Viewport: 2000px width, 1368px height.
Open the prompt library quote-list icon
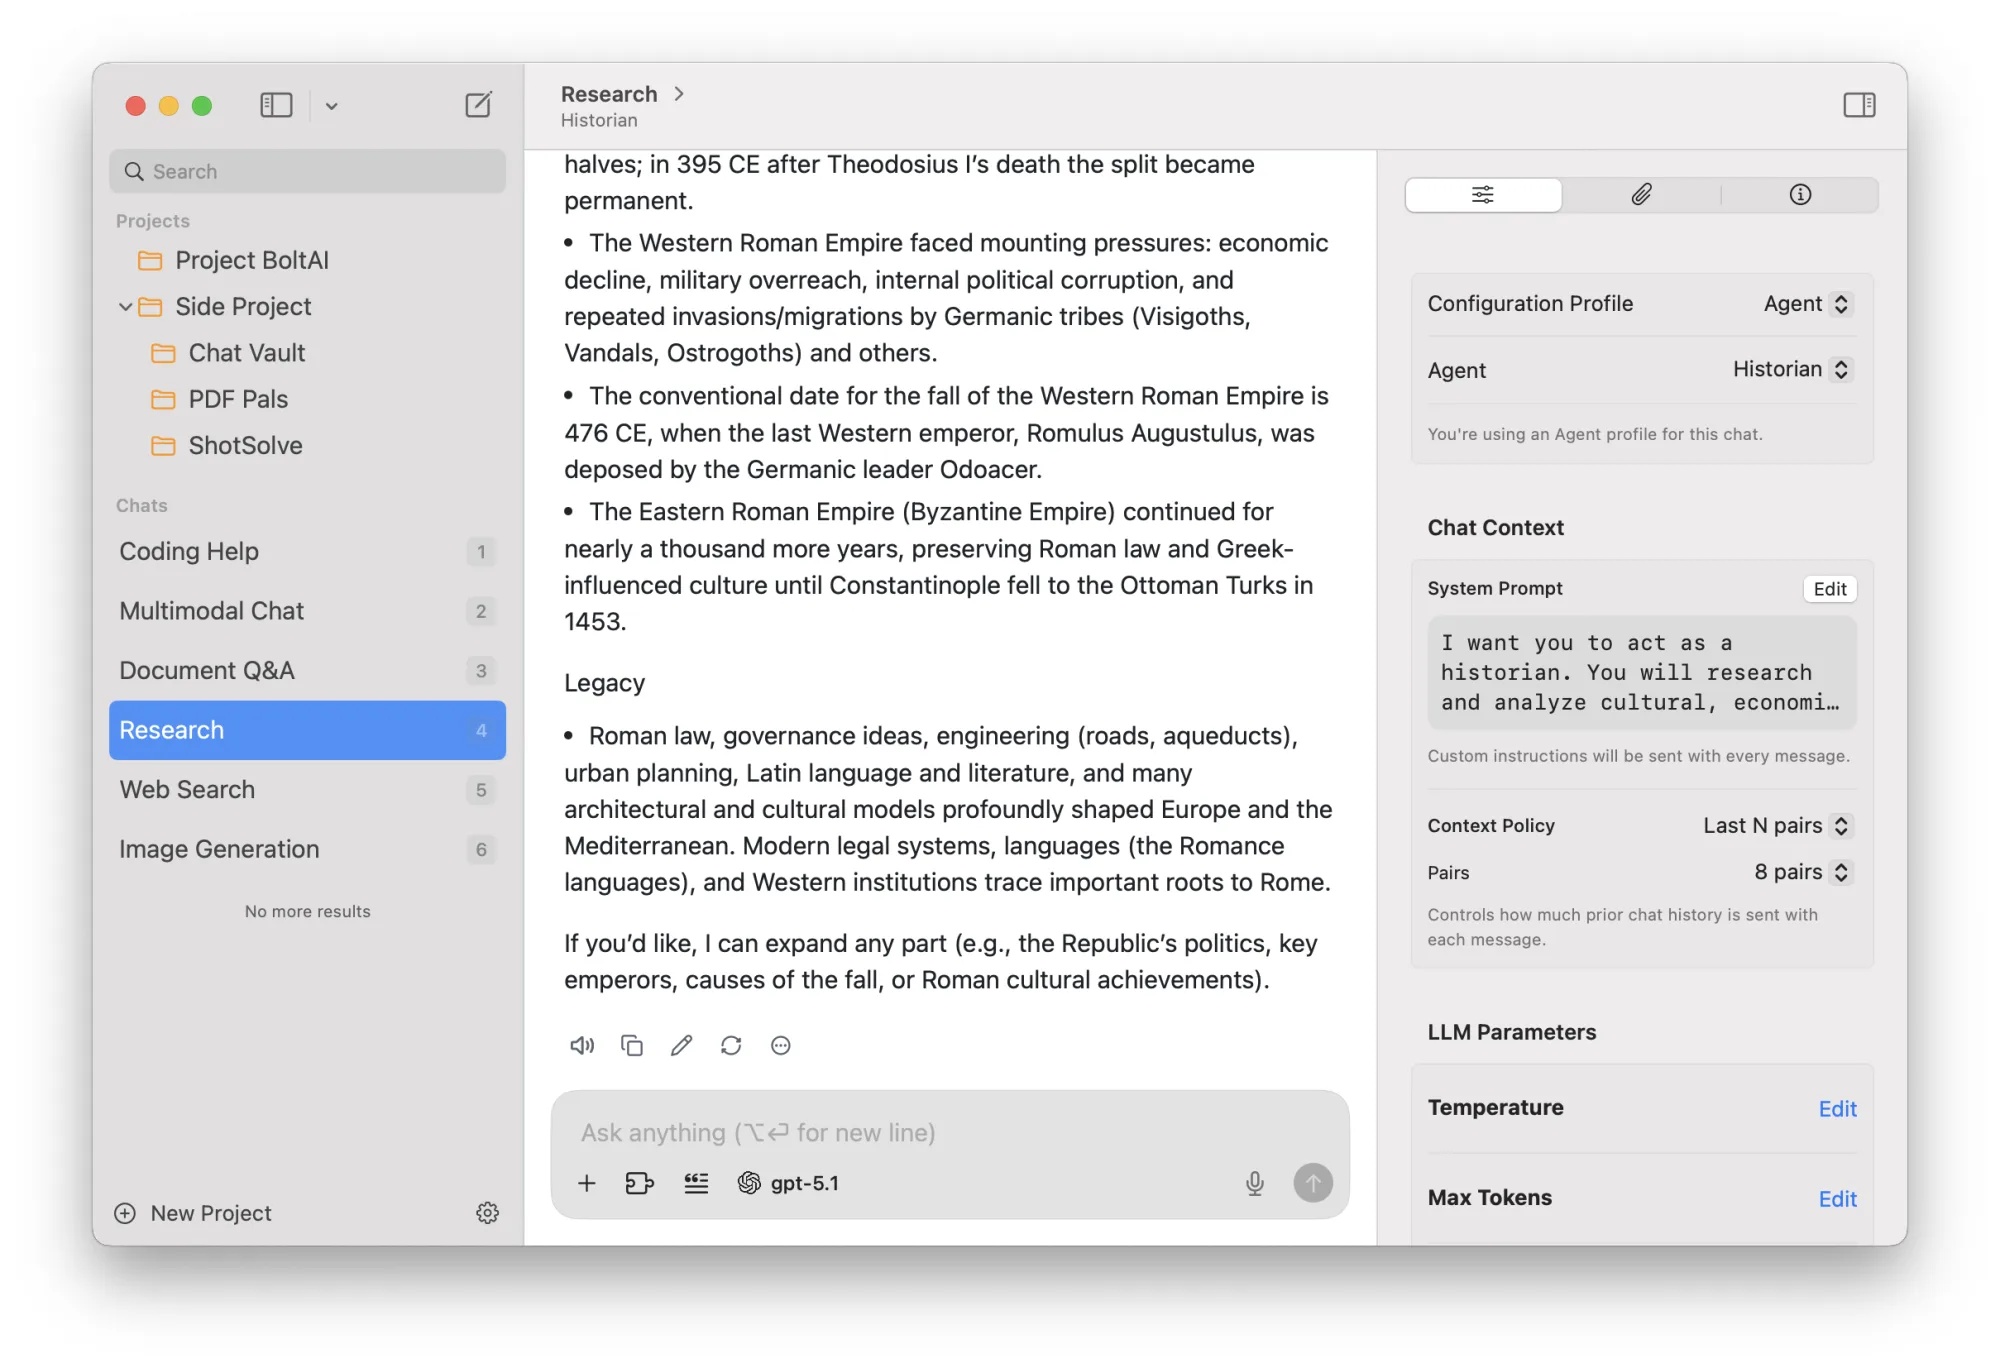tap(696, 1184)
